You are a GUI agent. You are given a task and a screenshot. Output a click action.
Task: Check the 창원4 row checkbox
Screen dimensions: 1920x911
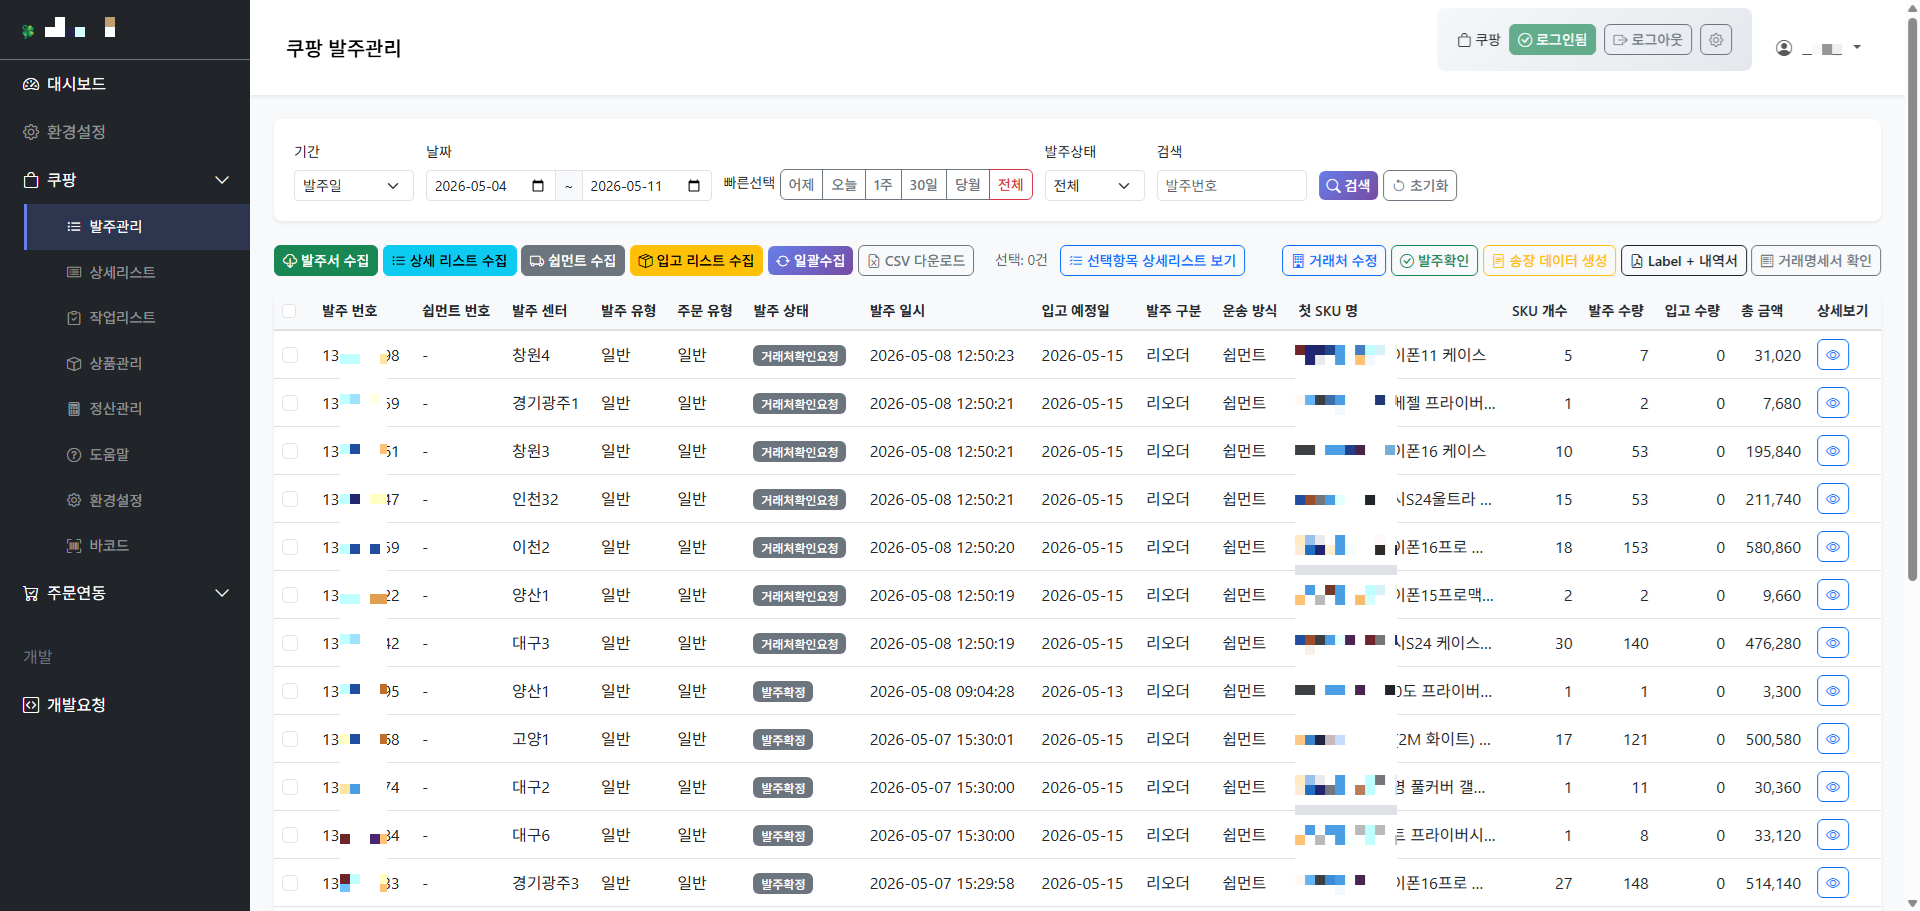click(x=290, y=355)
